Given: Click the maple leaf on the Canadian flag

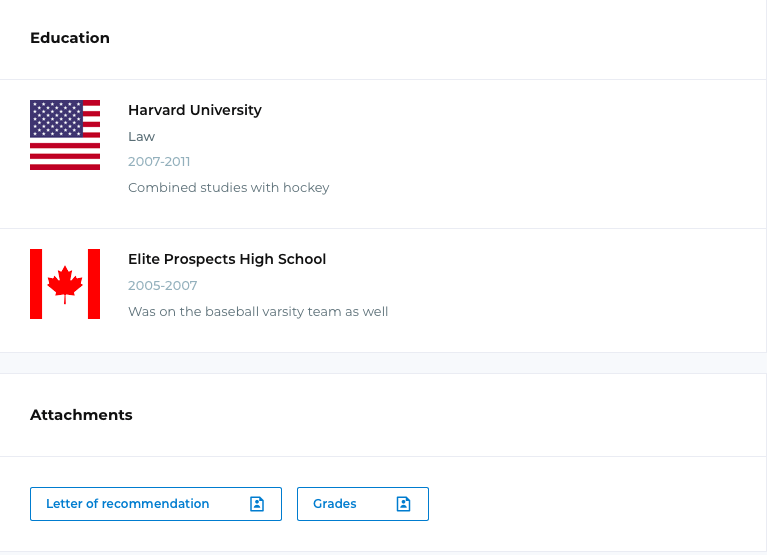Looking at the screenshot, I should pyautogui.click(x=65, y=285).
